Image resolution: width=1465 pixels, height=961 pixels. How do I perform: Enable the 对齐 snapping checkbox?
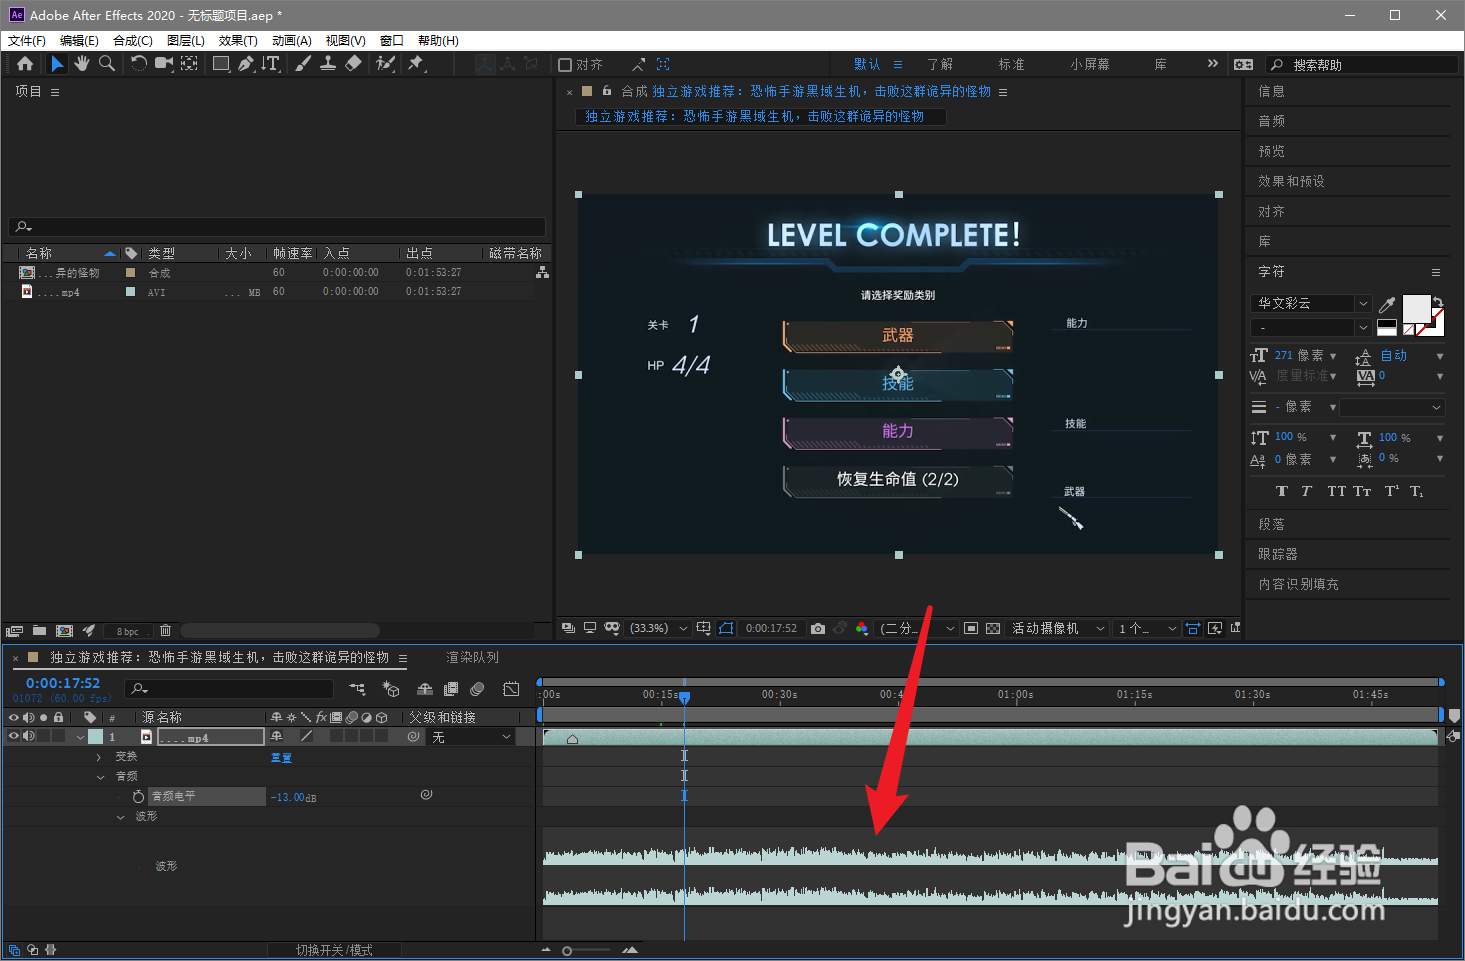565,64
